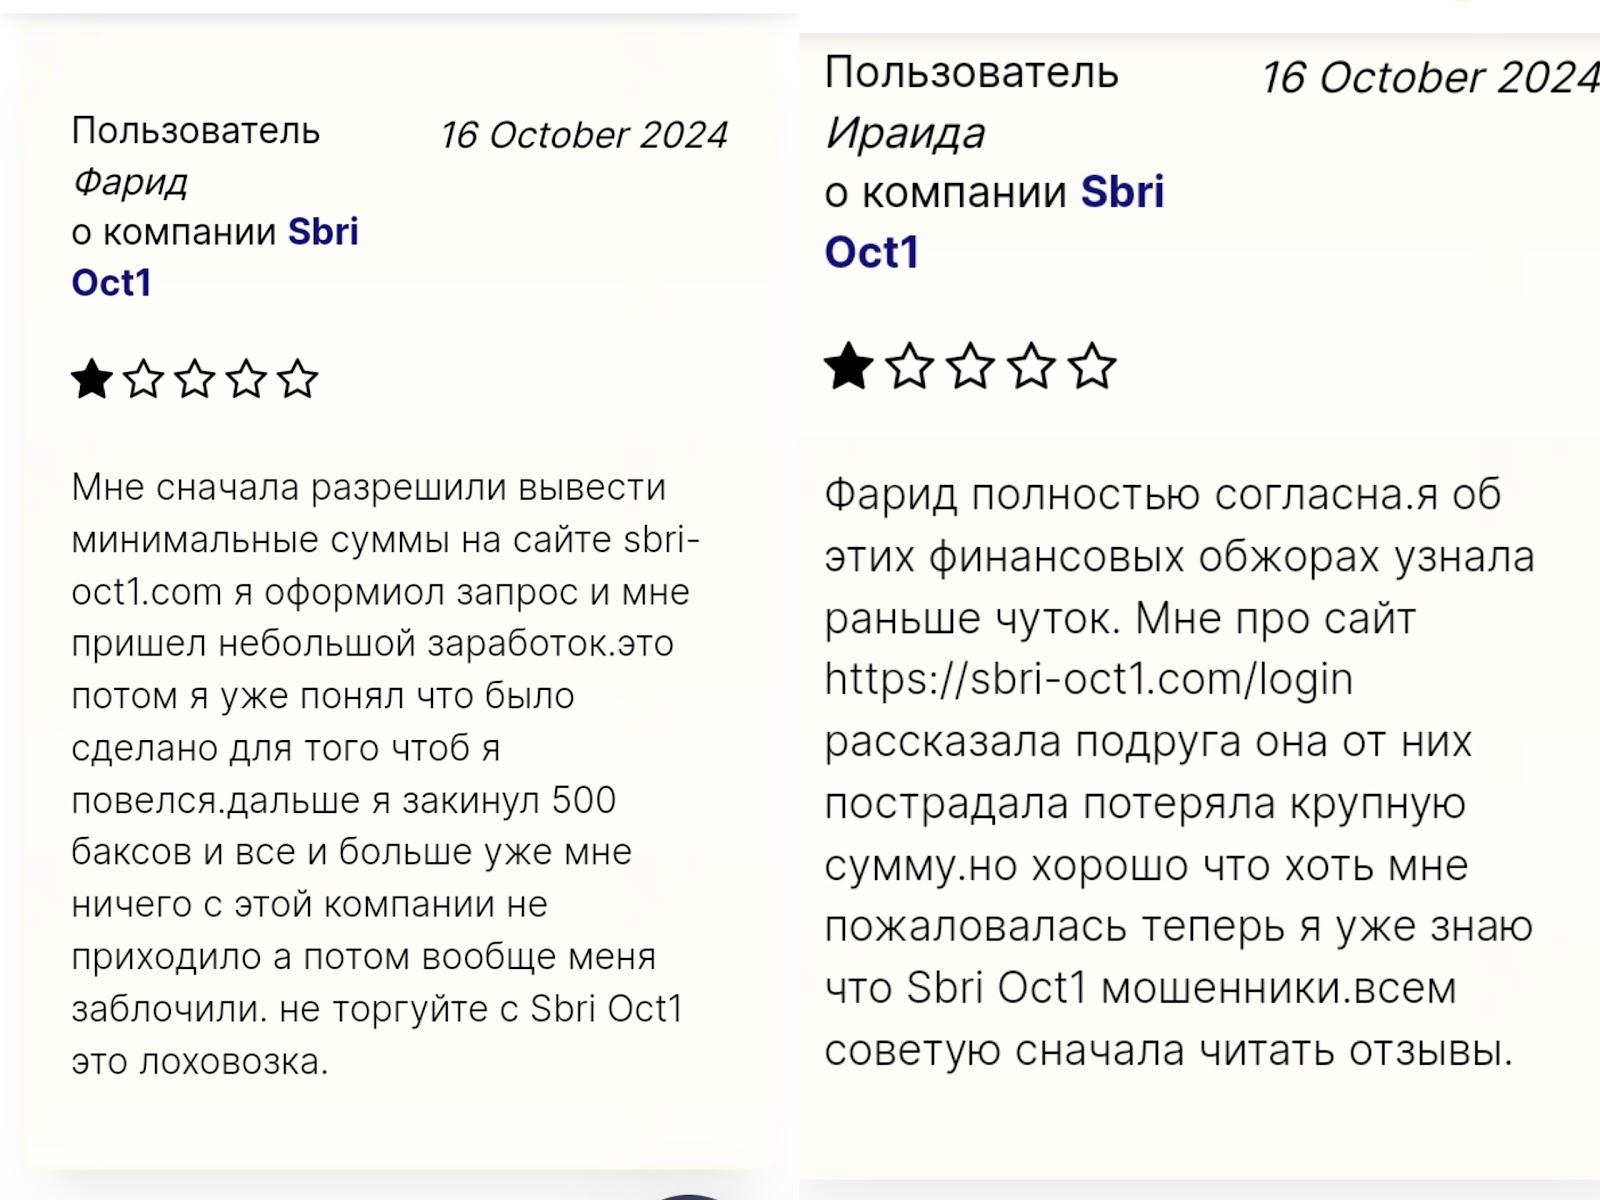
Task: Click the fourth star in Фарид's rating
Action: point(246,380)
